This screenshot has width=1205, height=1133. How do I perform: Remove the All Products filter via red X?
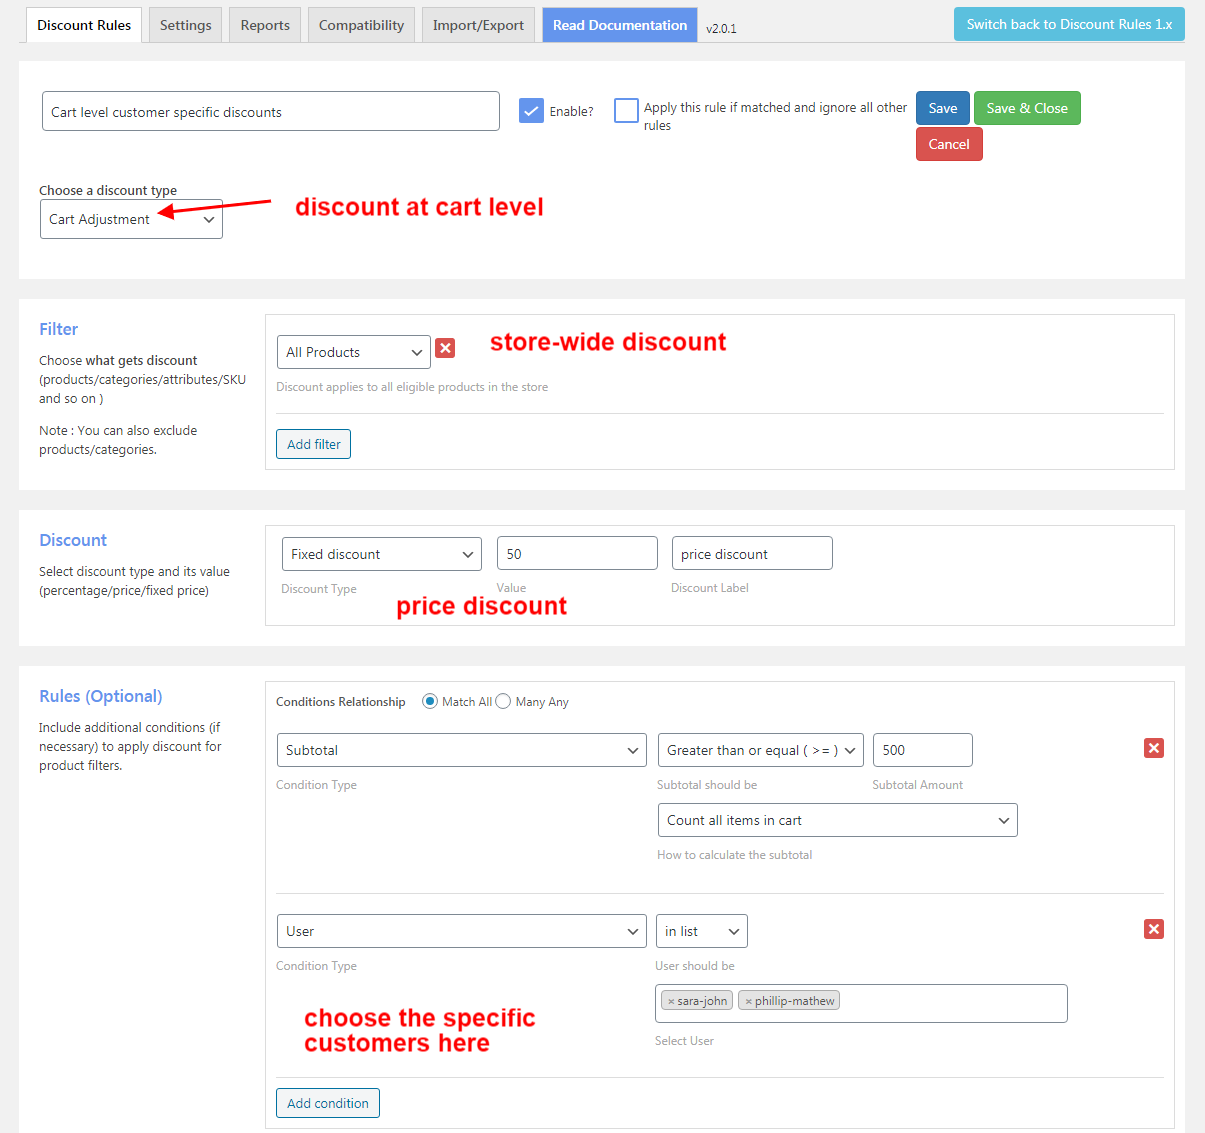pyautogui.click(x=444, y=348)
